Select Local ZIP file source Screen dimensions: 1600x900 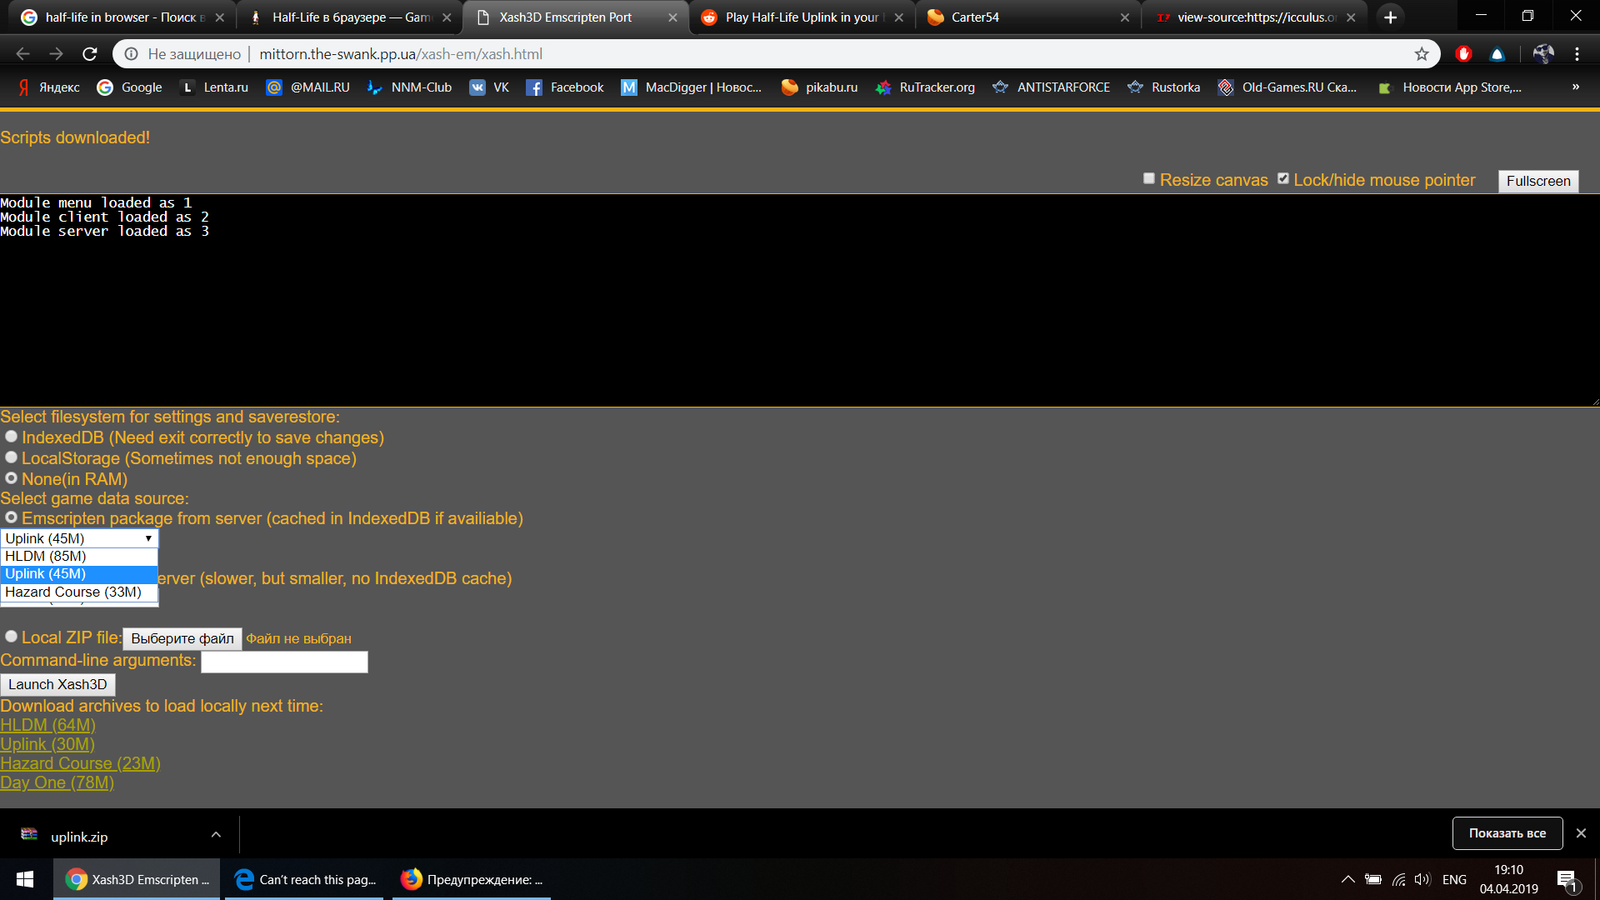pos(11,636)
